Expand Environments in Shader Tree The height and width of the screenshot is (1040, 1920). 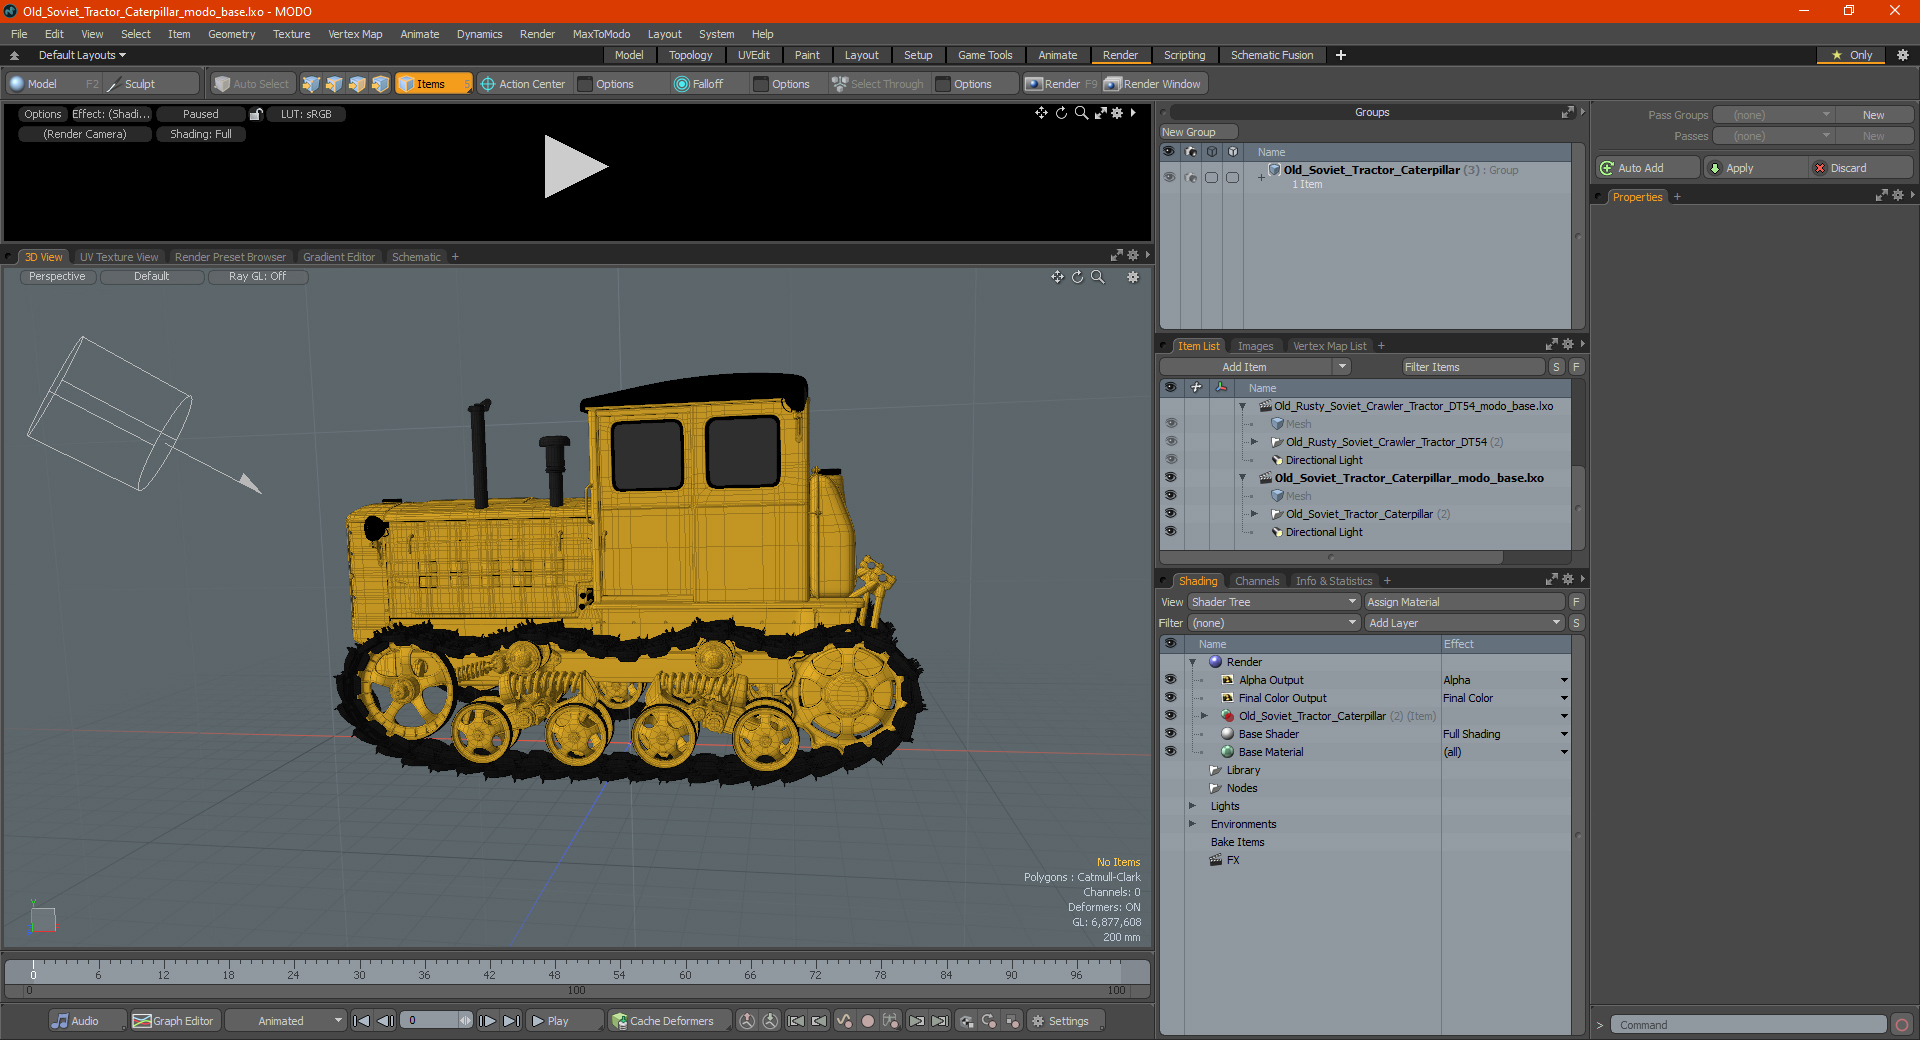pyautogui.click(x=1192, y=824)
